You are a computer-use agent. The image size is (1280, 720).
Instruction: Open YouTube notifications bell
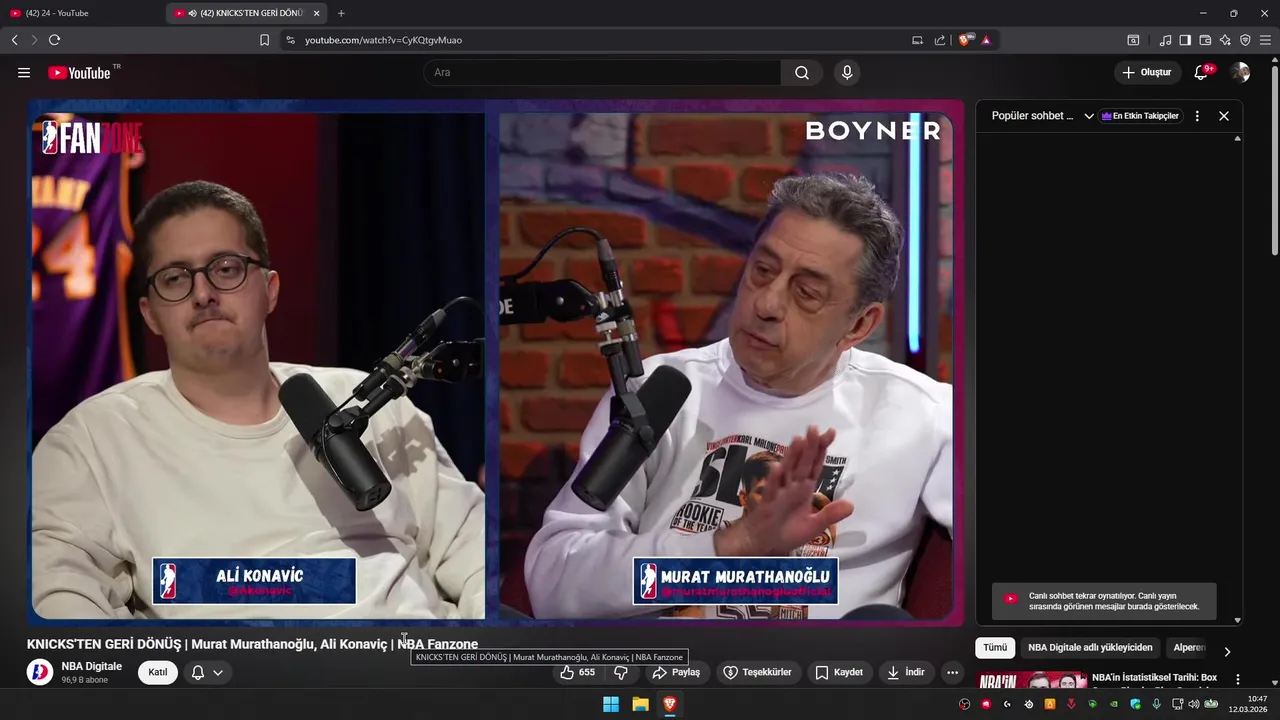click(1201, 73)
